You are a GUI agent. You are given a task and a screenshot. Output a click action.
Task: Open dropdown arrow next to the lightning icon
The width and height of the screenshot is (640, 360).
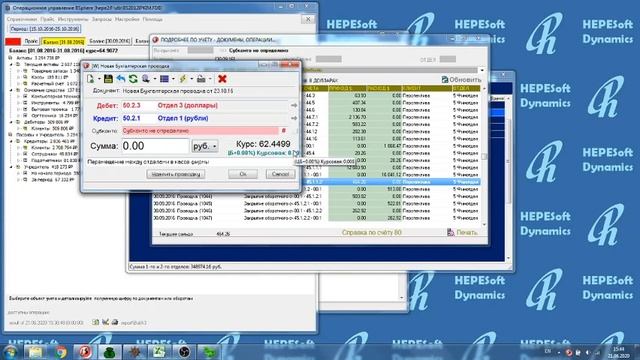coord(191,79)
